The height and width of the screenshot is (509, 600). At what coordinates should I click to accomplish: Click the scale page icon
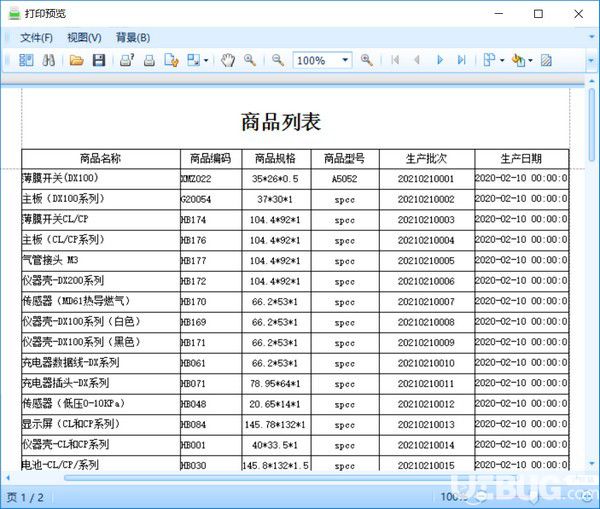pyautogui.click(x=193, y=60)
